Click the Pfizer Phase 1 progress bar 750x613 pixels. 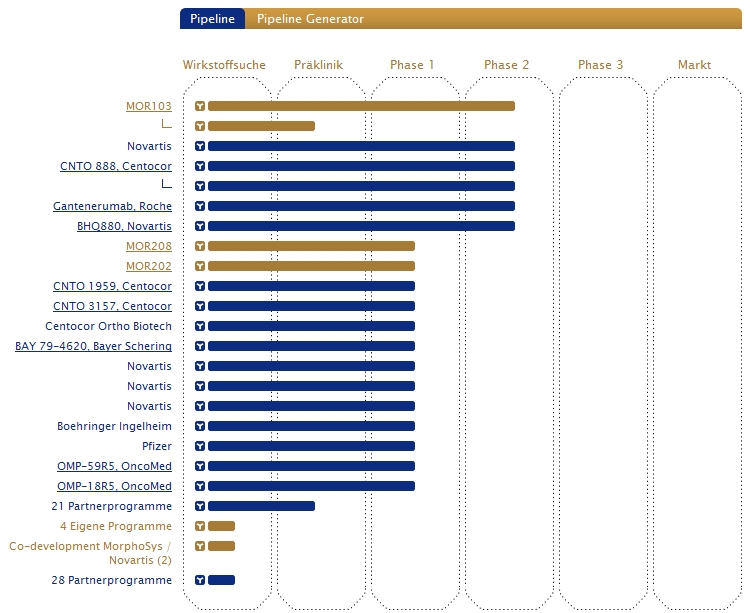[x=311, y=446]
